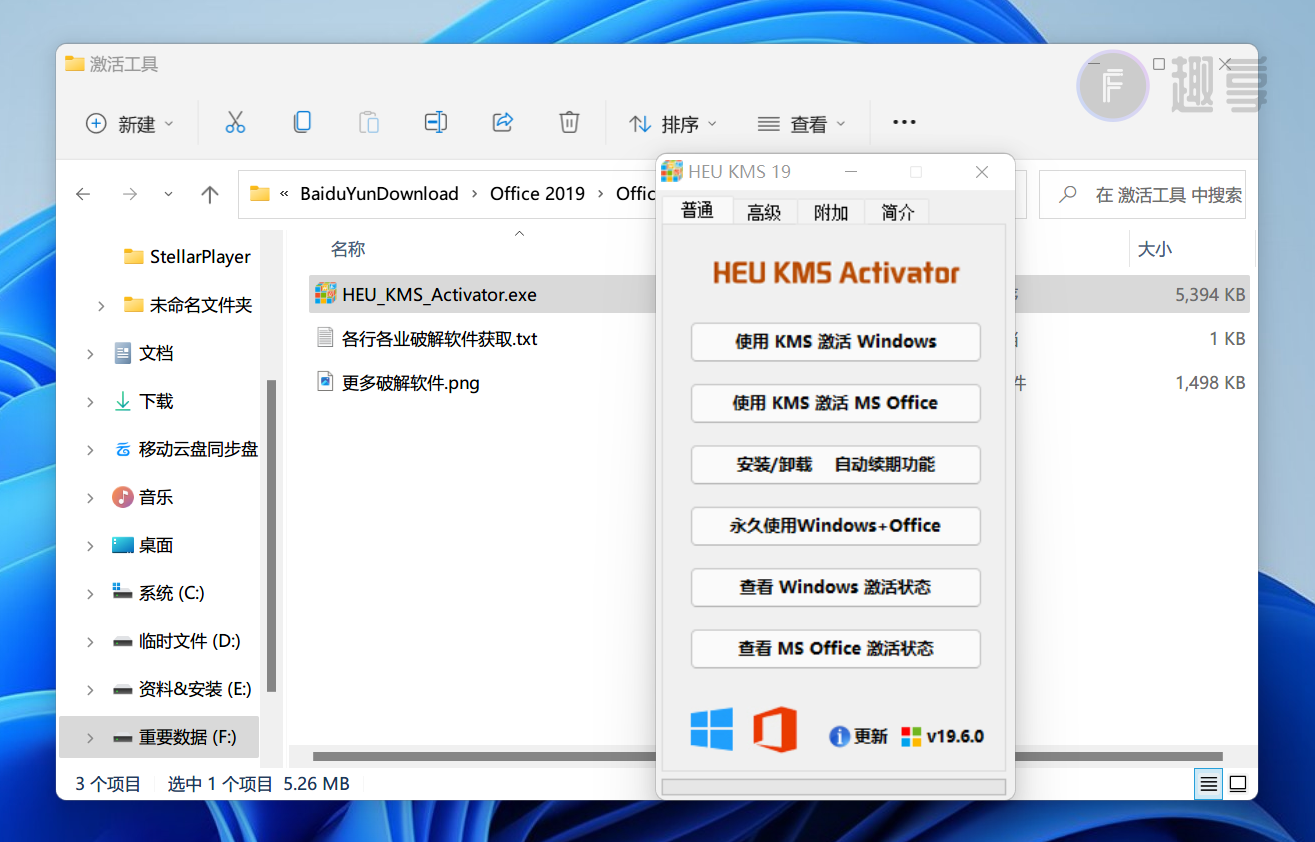Screen dimensions: 1315x842
Task: Click the 名称 column header
Action: [x=348, y=249]
